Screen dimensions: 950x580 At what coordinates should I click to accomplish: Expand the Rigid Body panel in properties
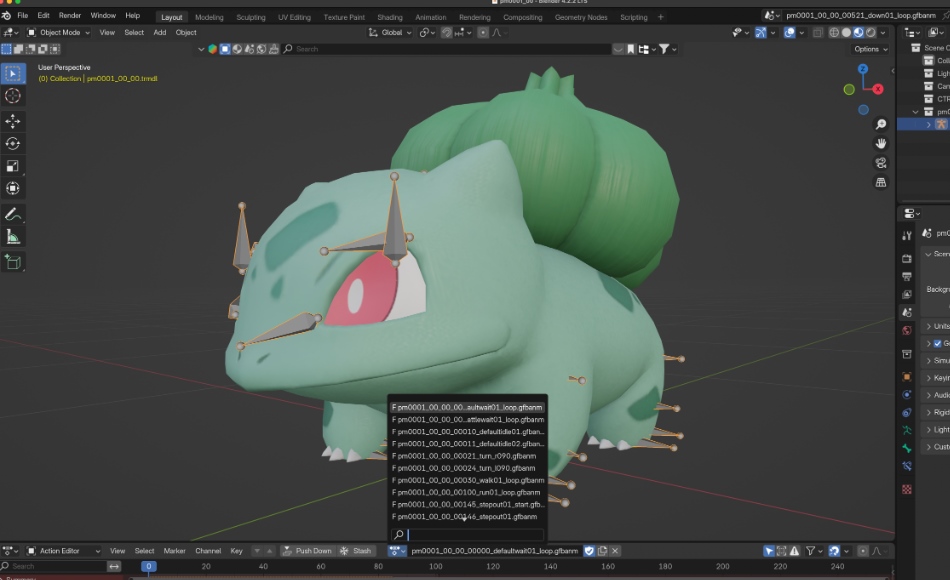937,412
